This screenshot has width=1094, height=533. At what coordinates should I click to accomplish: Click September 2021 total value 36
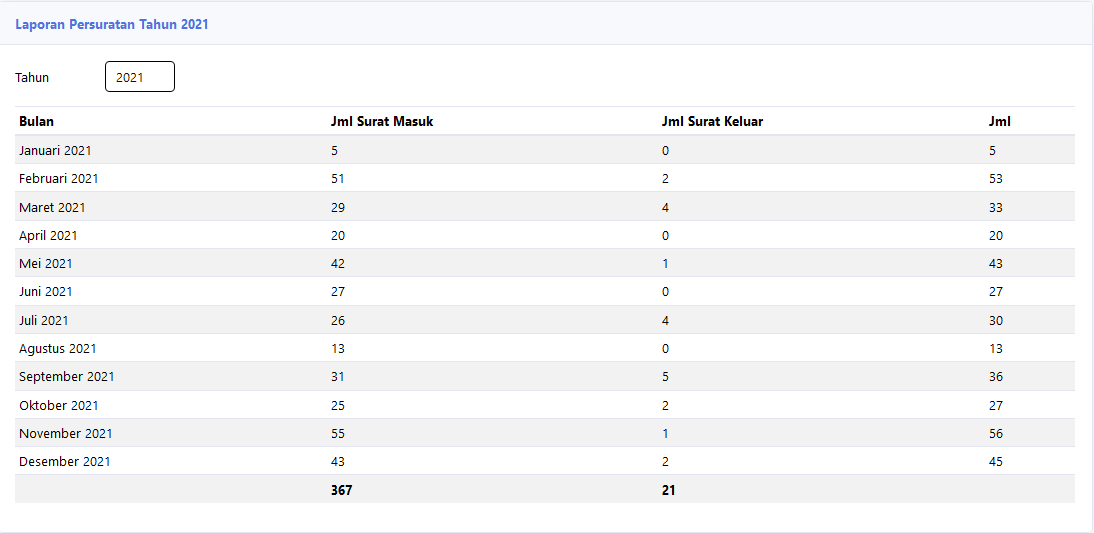996,377
